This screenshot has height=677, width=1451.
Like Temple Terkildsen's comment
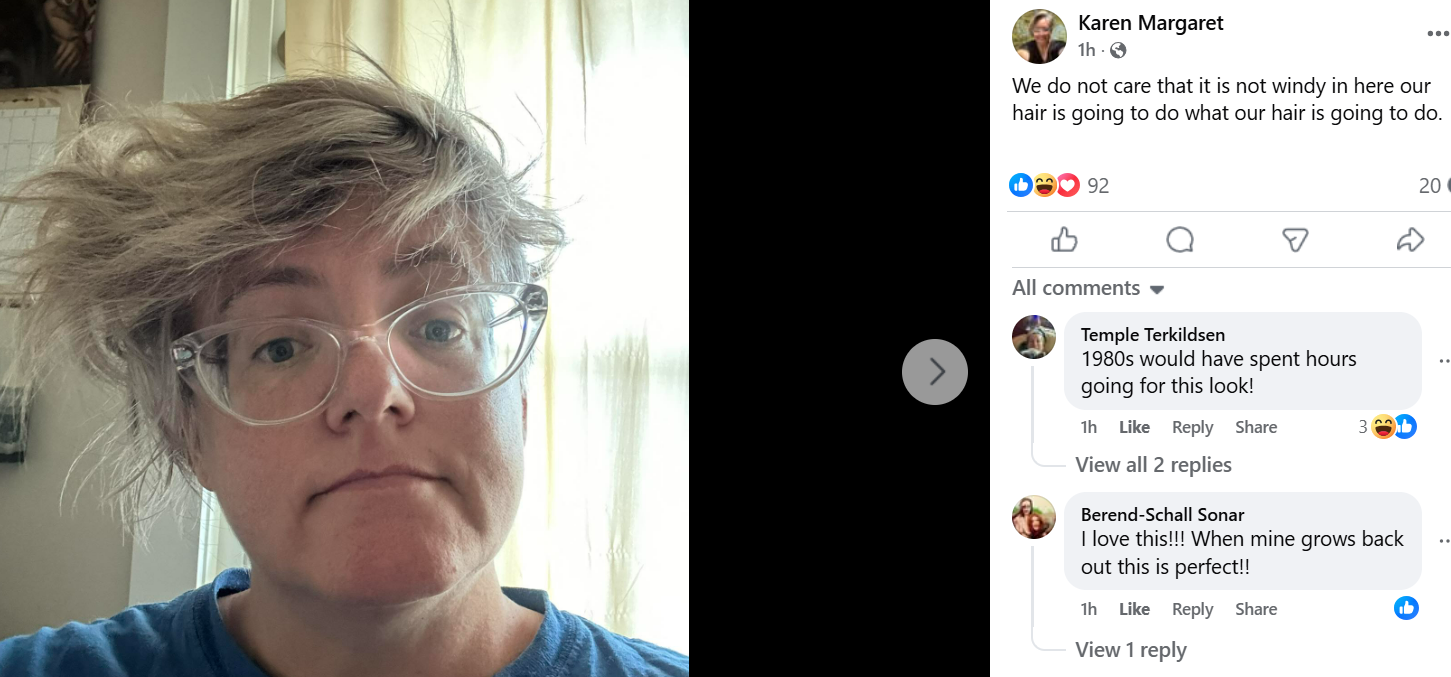coord(1134,427)
